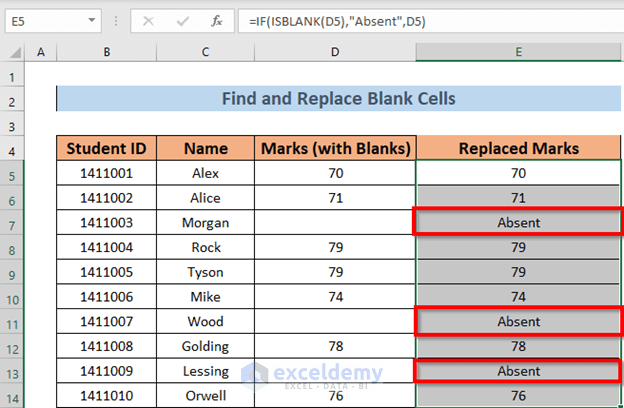Click cell containing 1411005
624x408 pixels.
tap(106, 272)
